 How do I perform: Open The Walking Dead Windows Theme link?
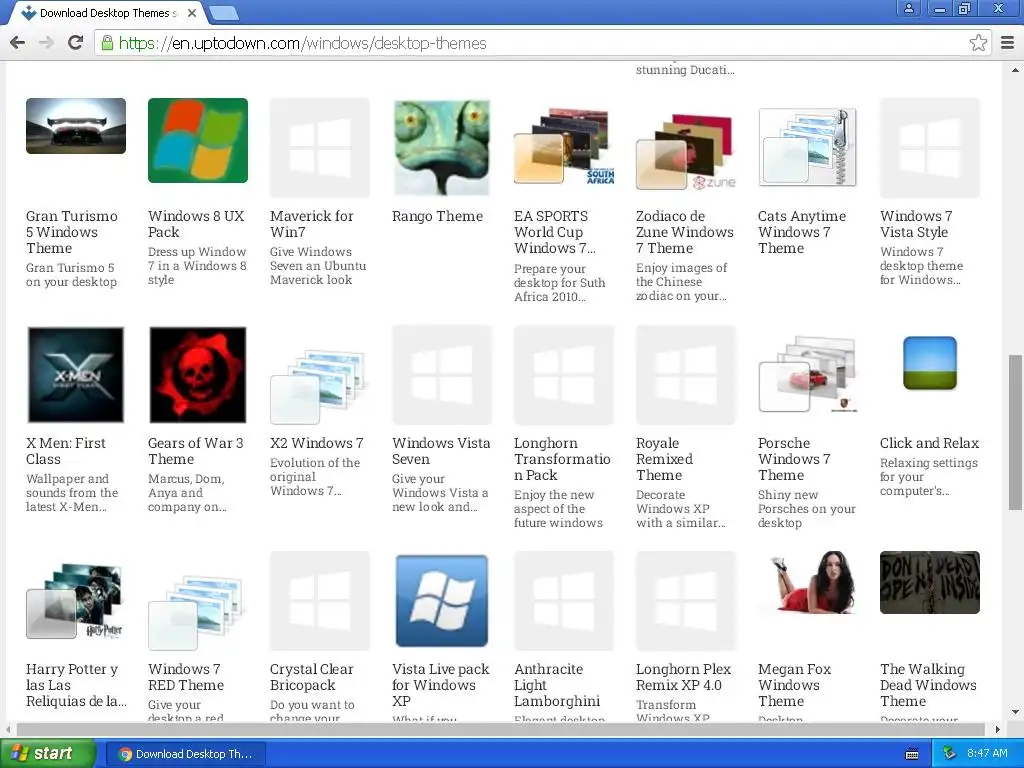click(x=928, y=684)
